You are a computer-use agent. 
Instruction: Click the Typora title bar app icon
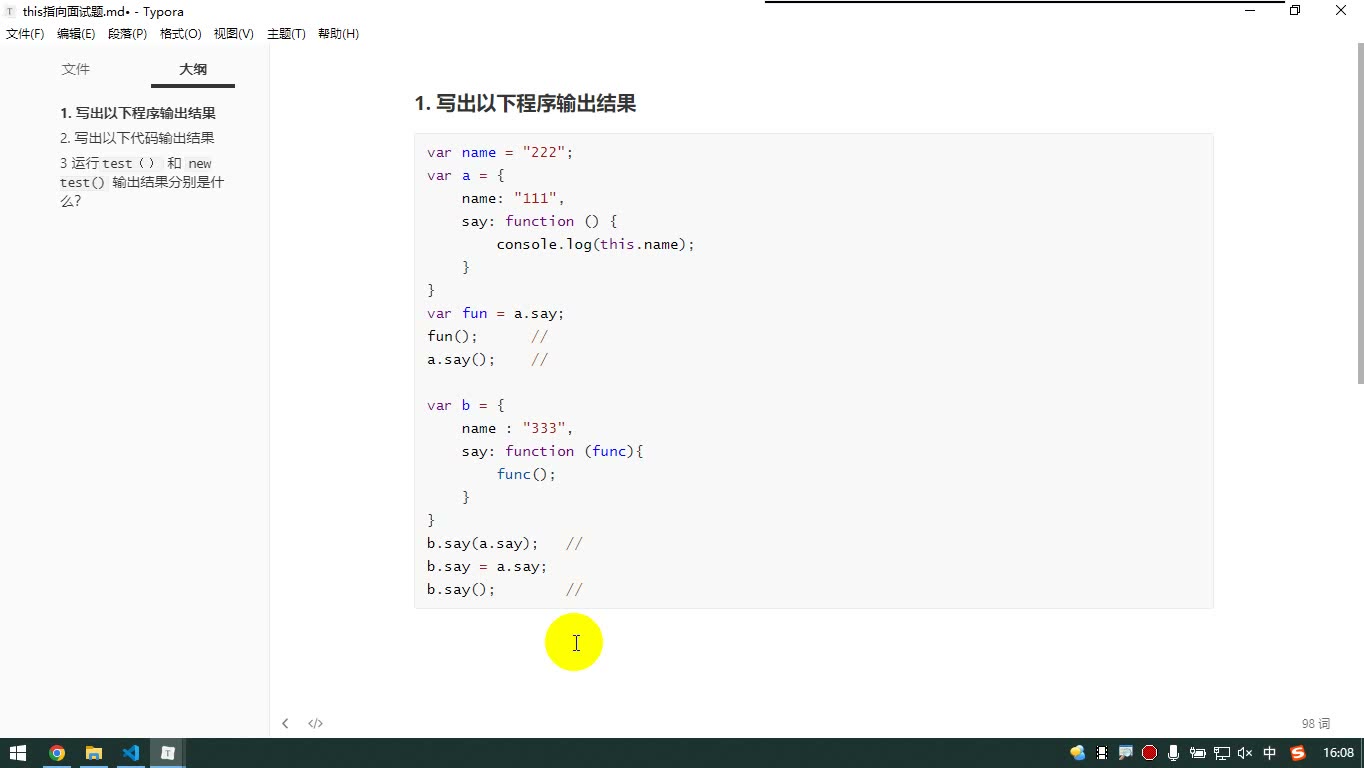pos(10,12)
